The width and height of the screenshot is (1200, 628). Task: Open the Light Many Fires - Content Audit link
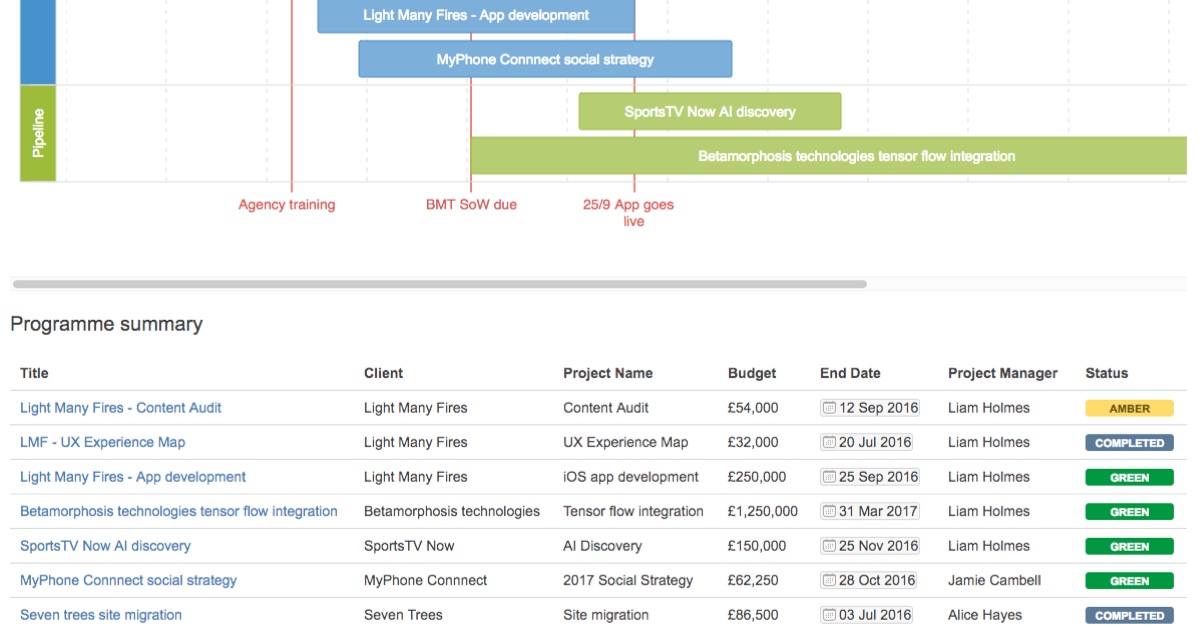point(120,407)
